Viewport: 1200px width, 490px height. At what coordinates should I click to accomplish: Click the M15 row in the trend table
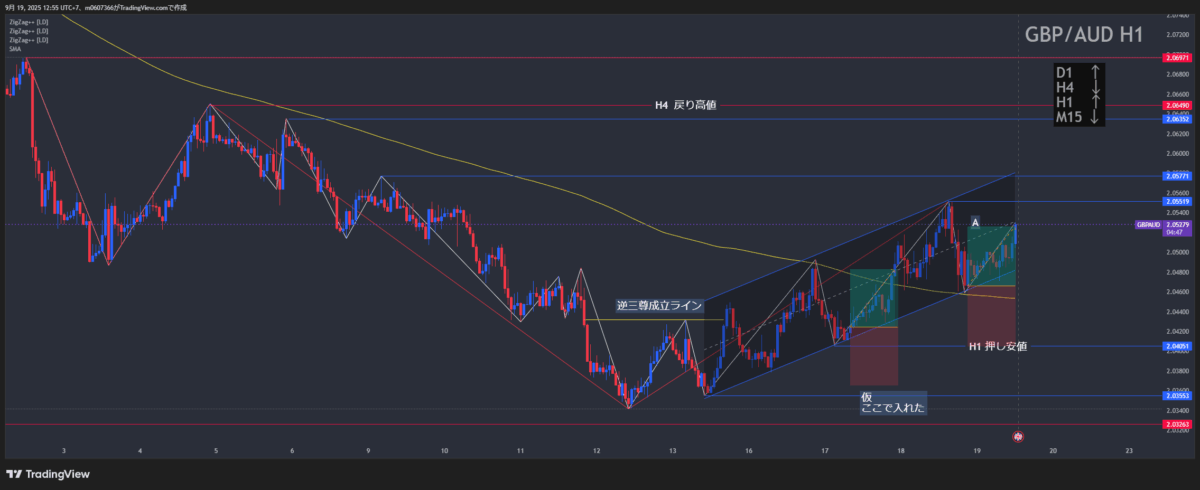click(x=1079, y=118)
